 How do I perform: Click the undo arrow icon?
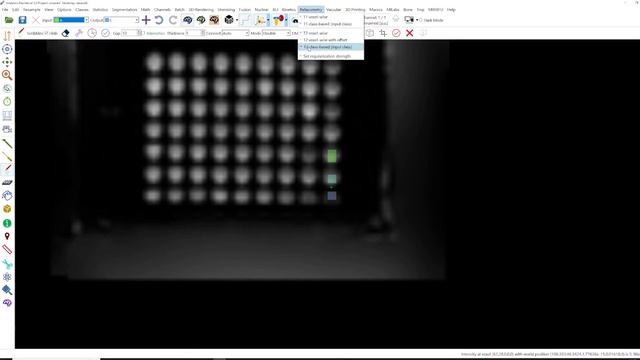pyautogui.click(x=159, y=20)
